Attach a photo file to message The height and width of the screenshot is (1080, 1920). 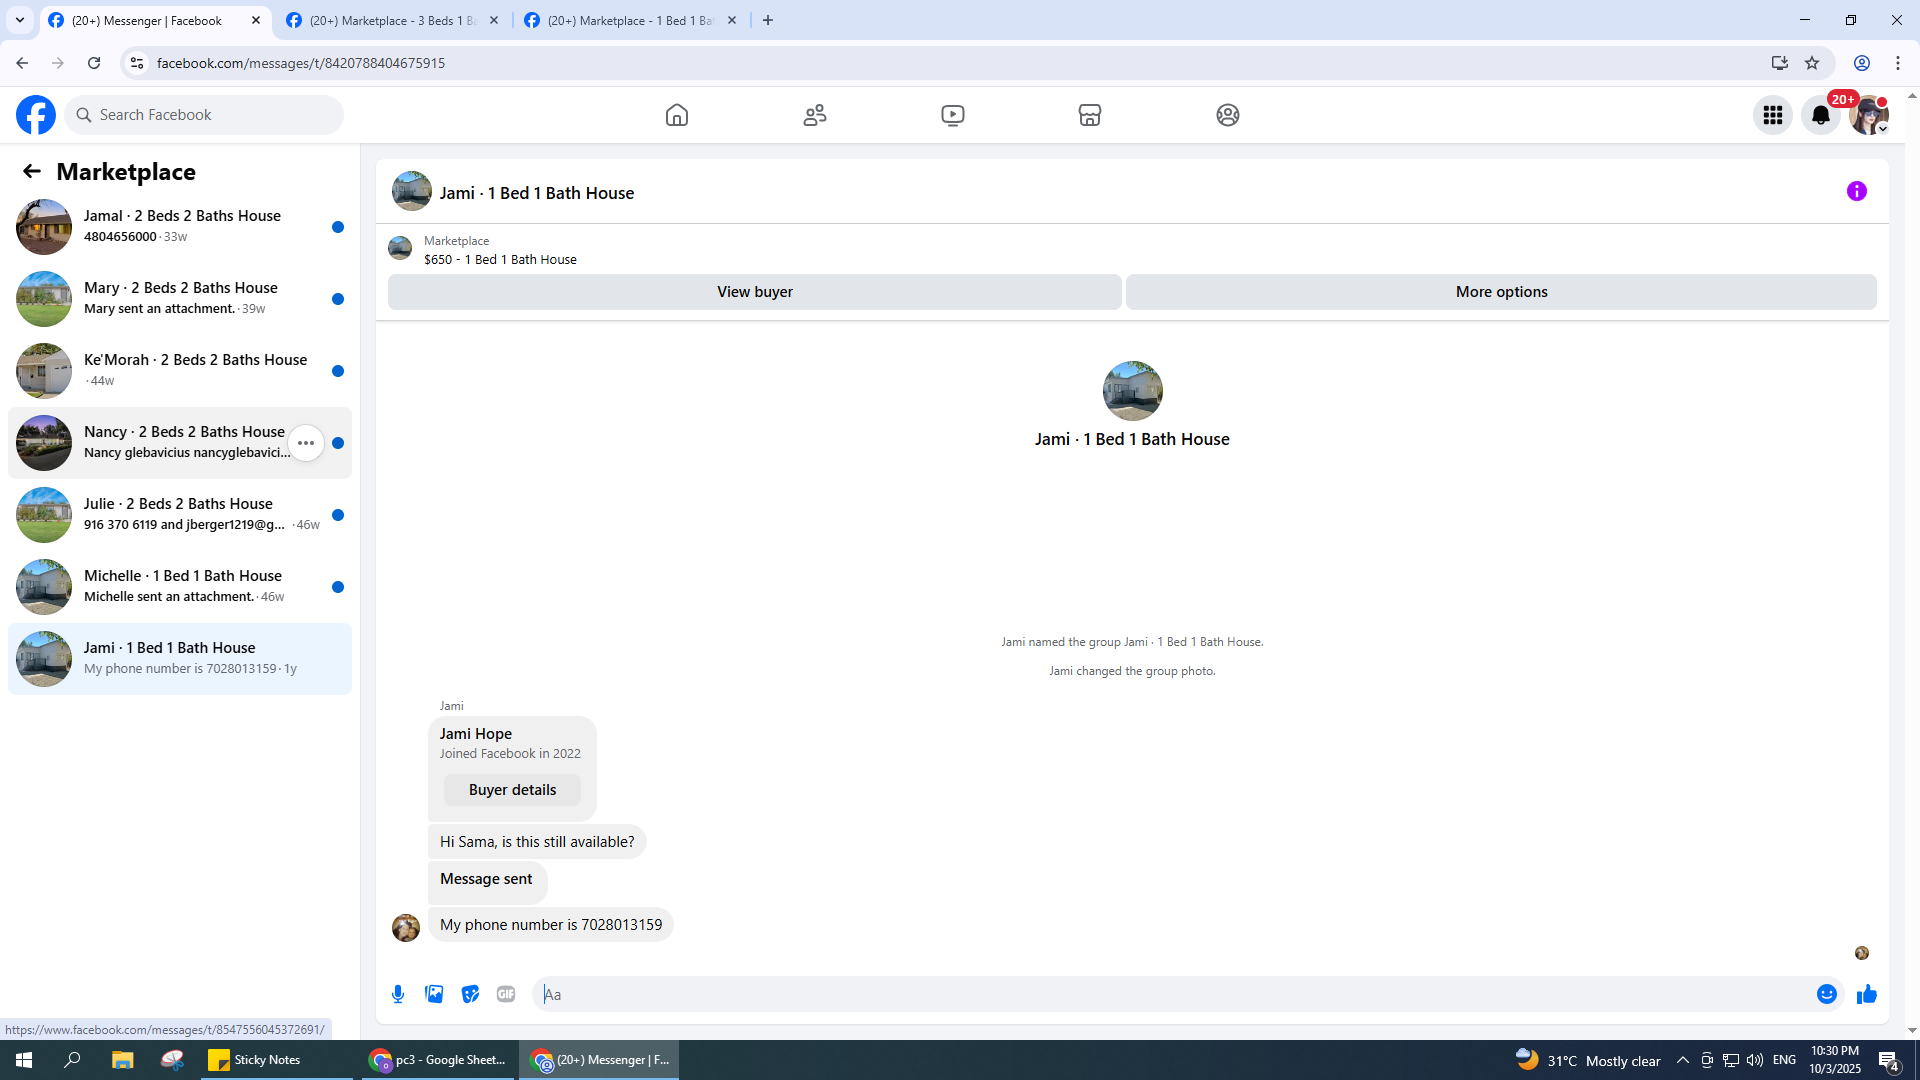(x=434, y=994)
